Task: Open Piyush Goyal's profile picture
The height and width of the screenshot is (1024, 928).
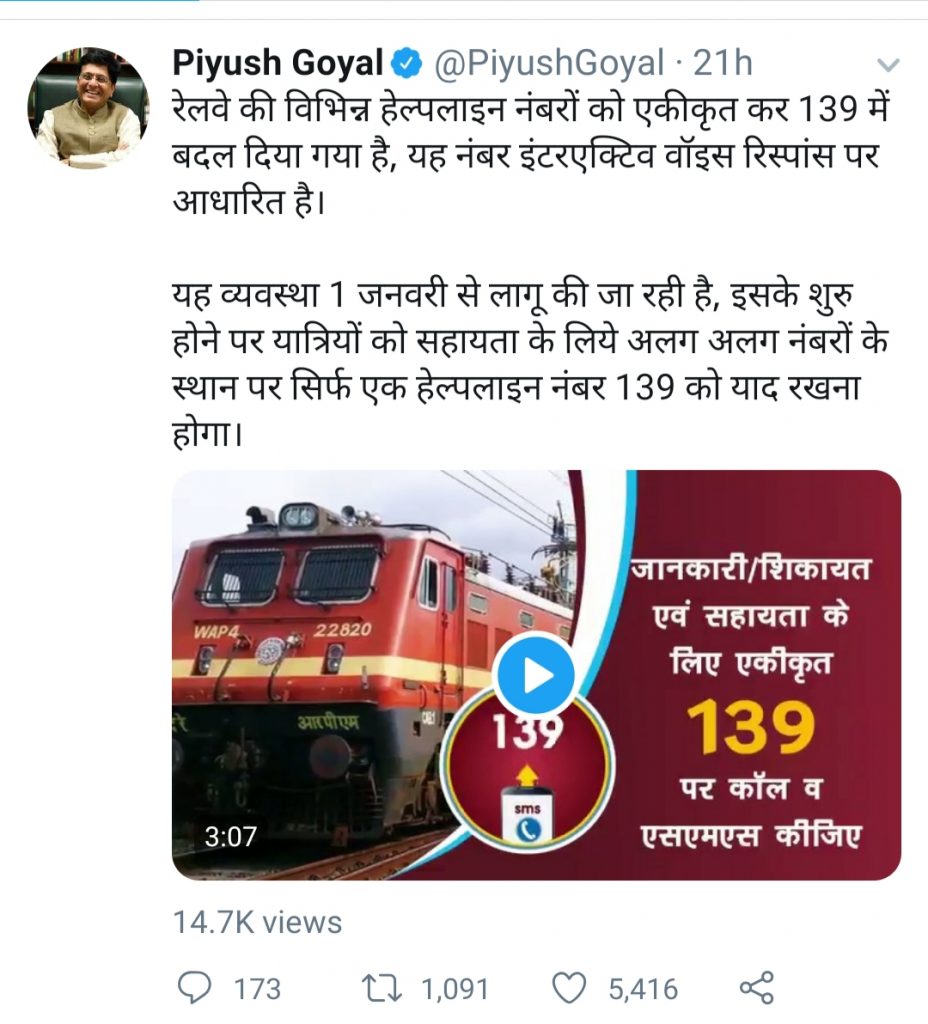Action: click(x=88, y=108)
